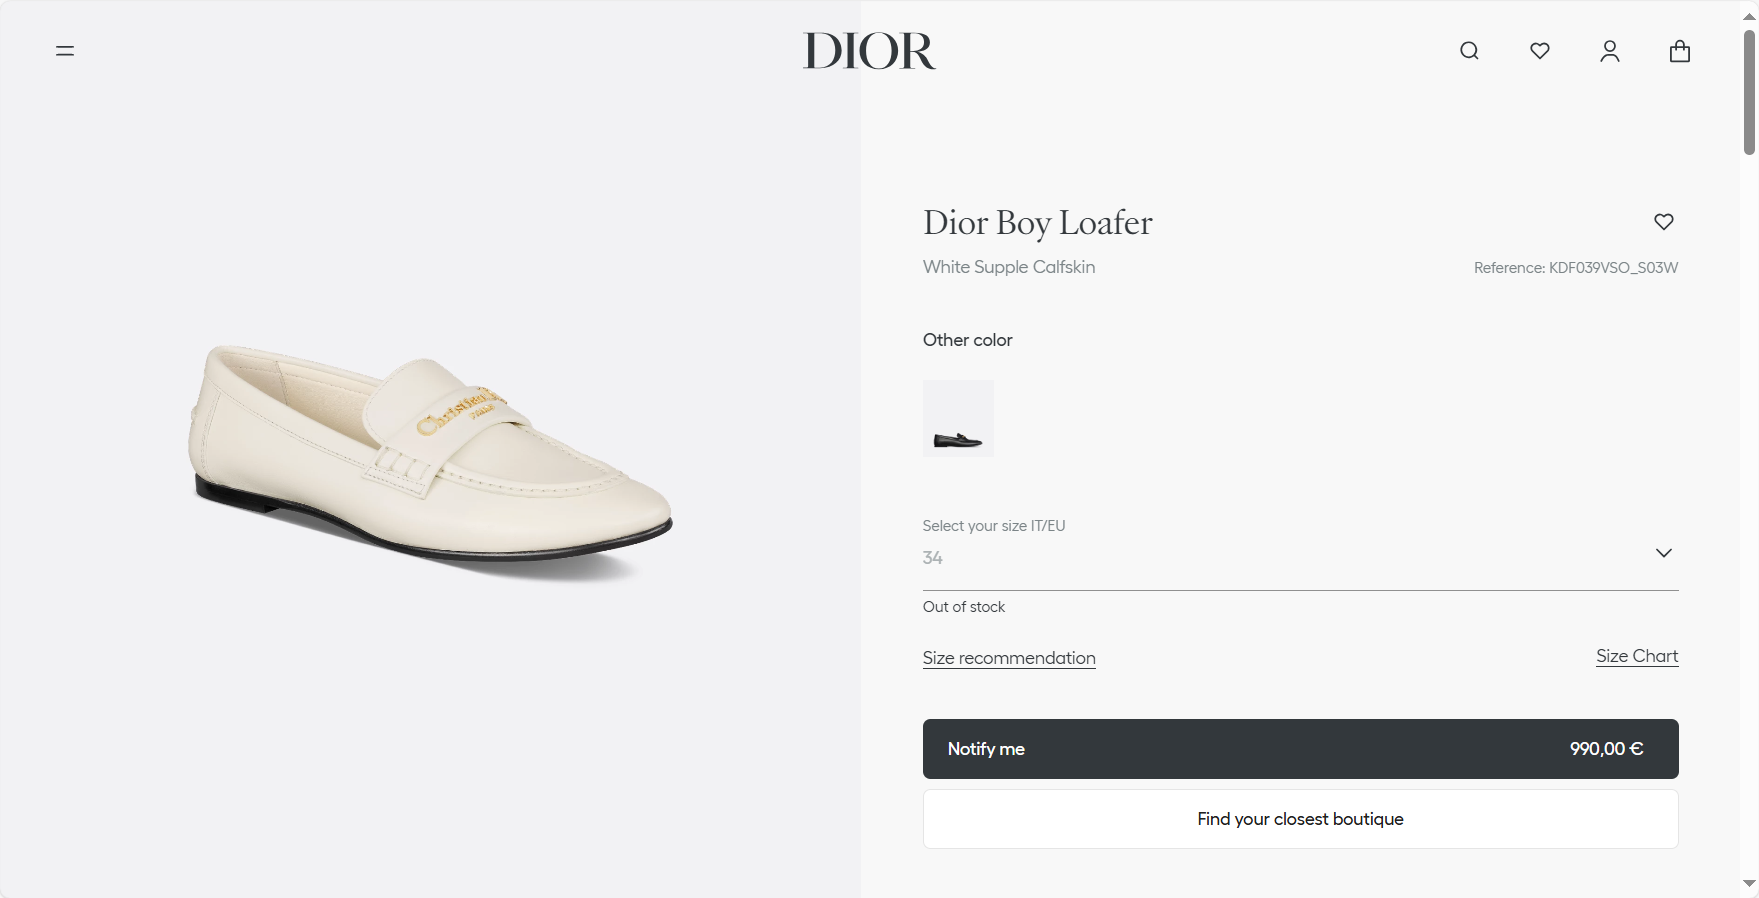Viewport: 1759px width, 898px height.
Task: Open the Size recommendation link
Action: click(x=1009, y=658)
